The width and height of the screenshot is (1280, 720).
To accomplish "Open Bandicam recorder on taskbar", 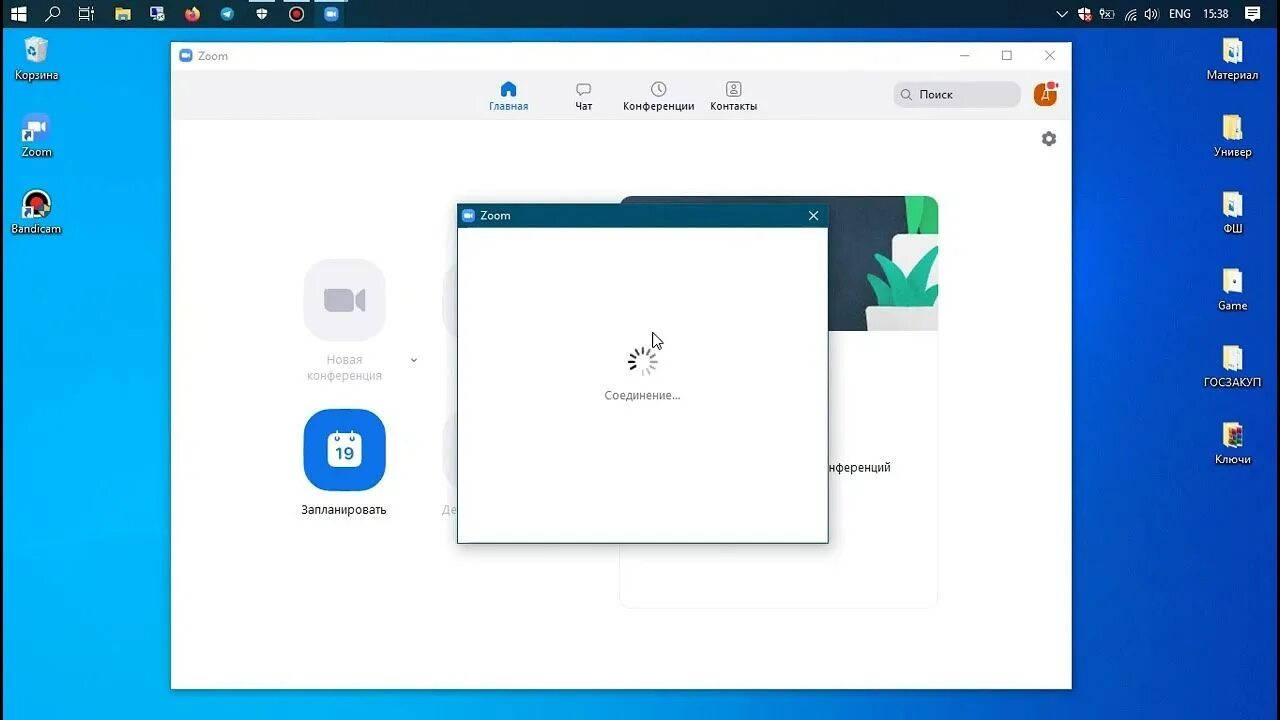I will click(296, 14).
